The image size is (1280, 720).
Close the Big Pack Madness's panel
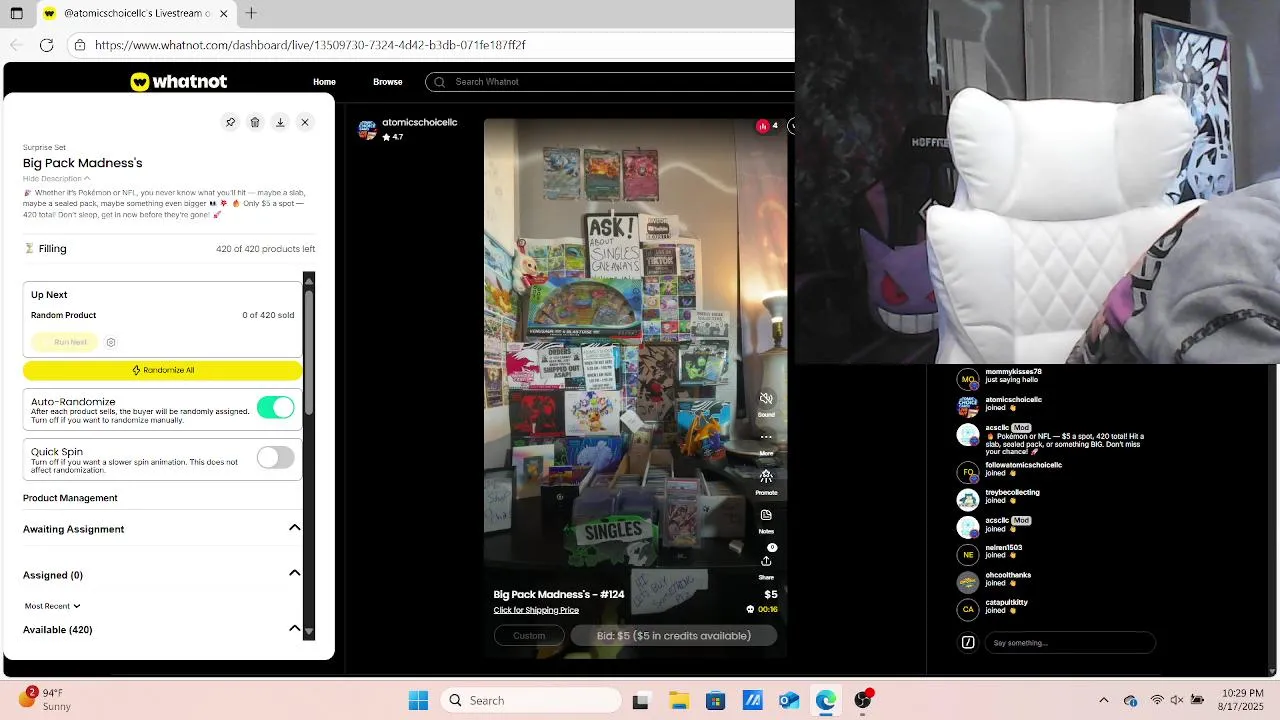[x=305, y=122]
